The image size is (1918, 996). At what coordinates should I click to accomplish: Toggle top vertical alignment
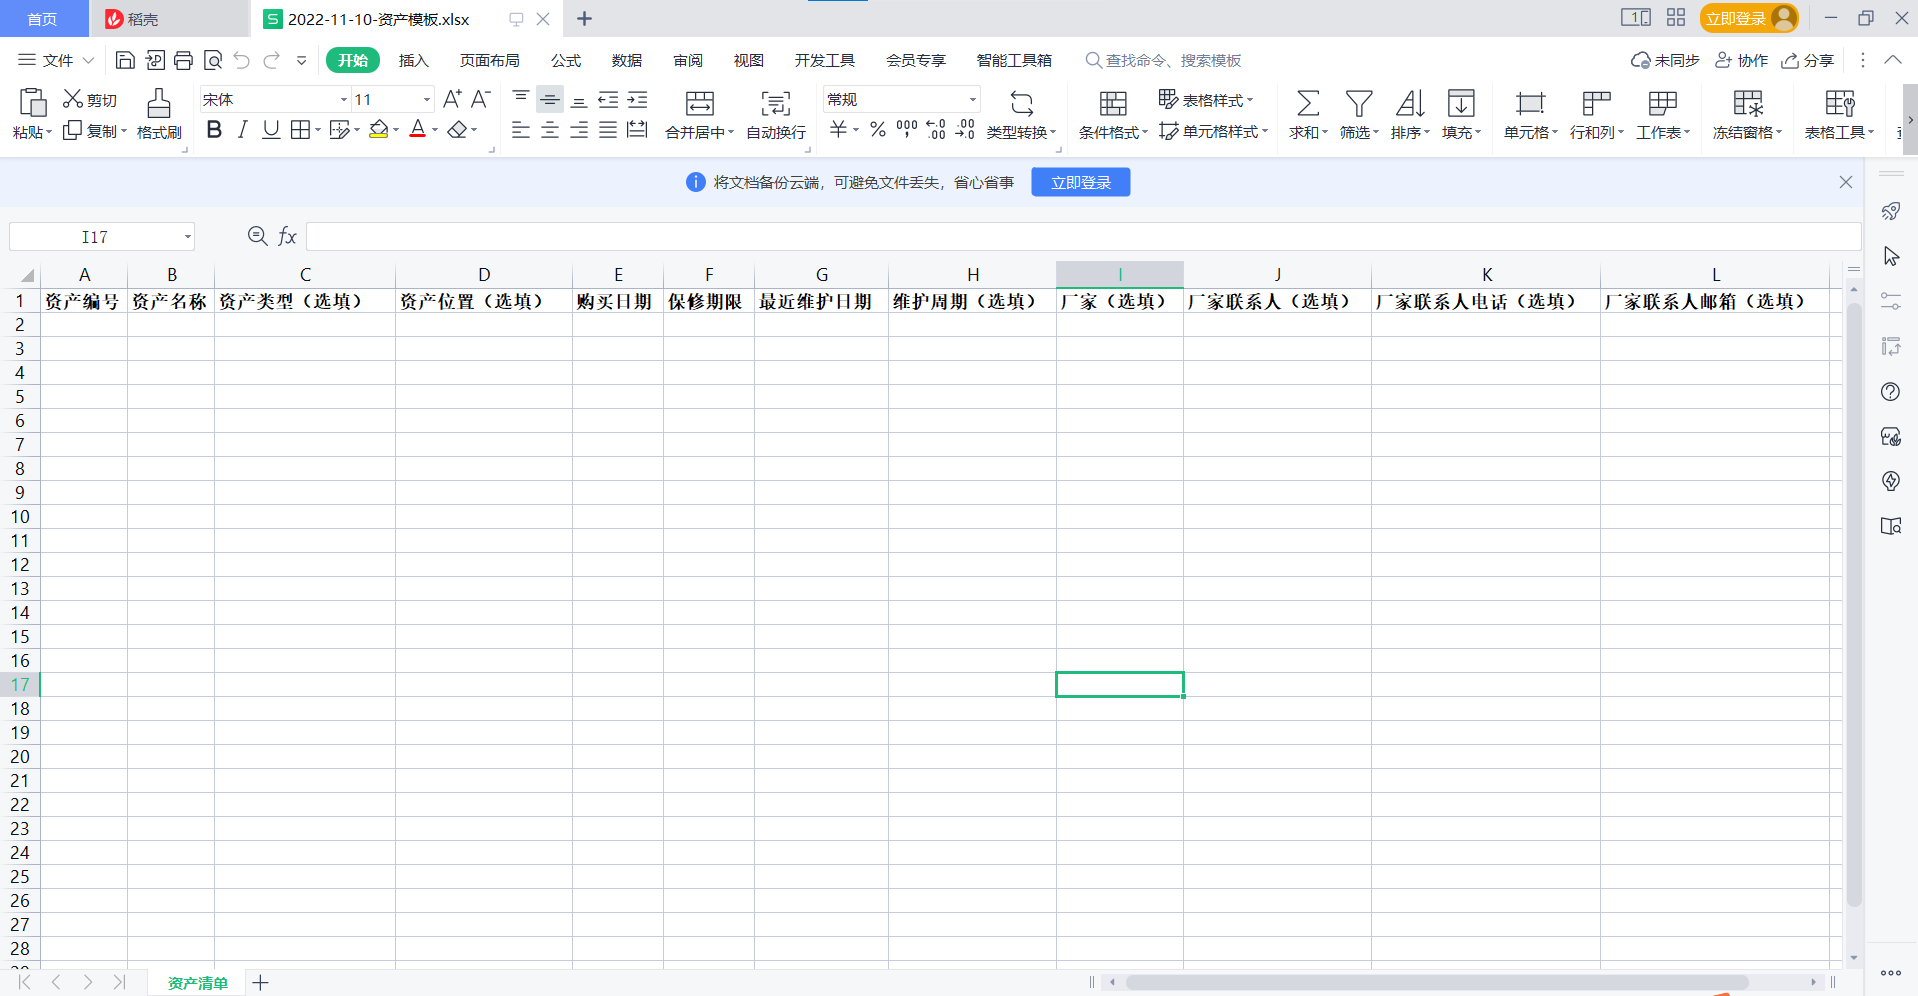520,98
